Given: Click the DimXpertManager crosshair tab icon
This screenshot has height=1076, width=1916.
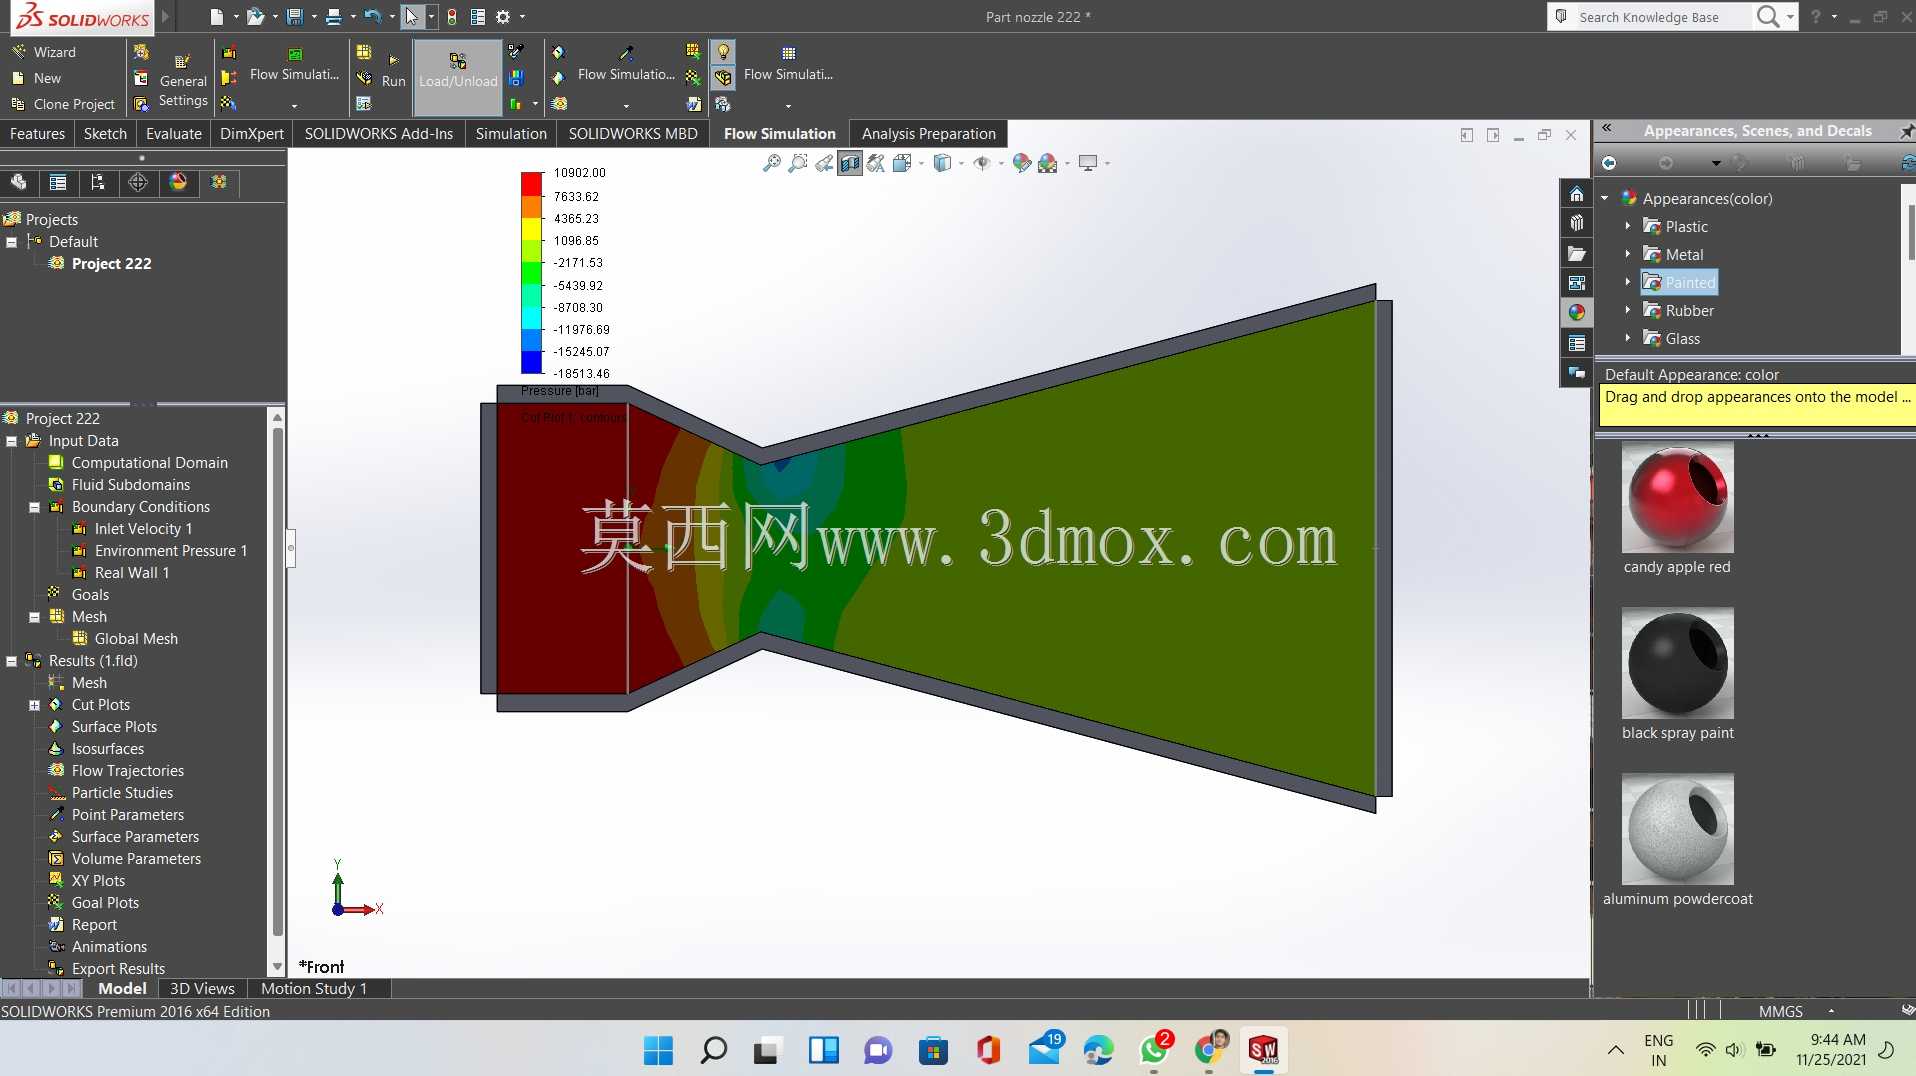Looking at the screenshot, I should [x=138, y=182].
